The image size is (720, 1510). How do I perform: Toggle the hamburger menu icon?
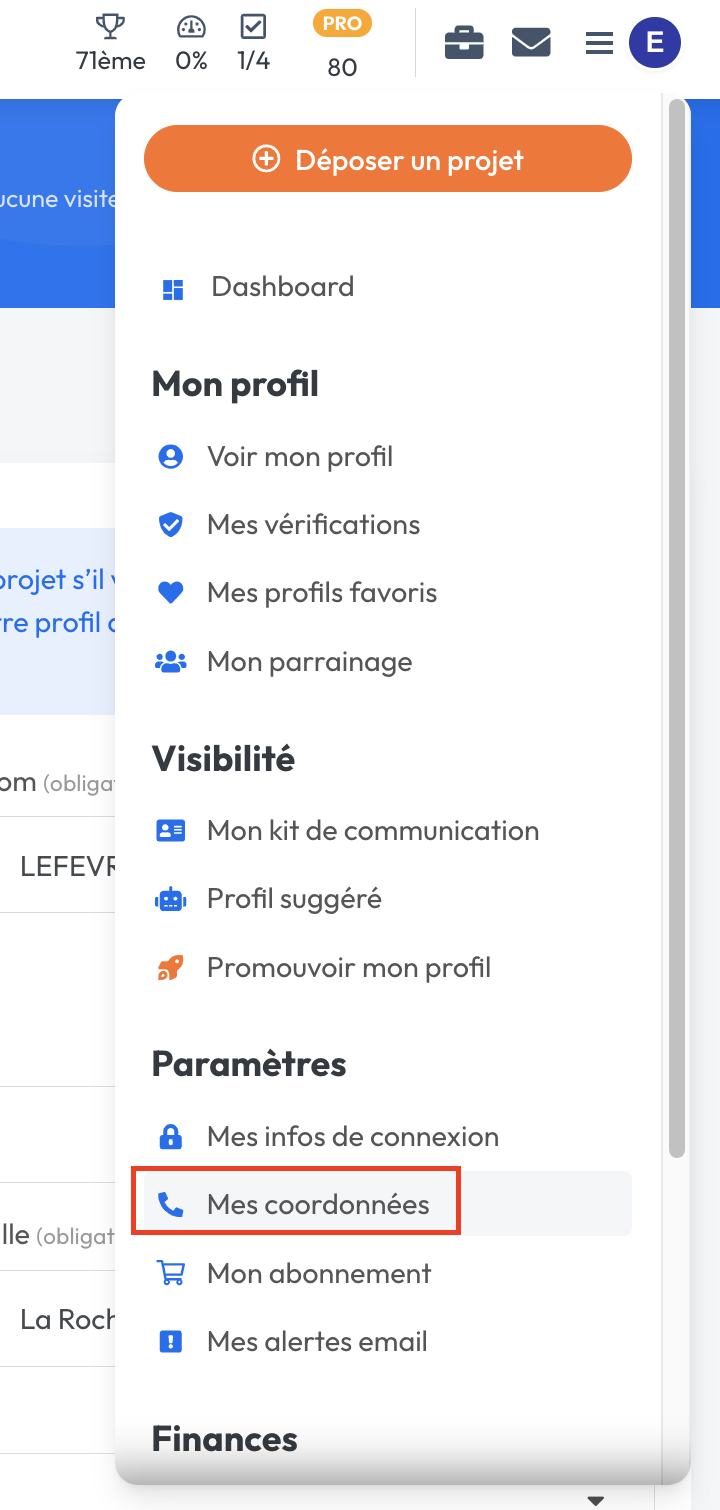[x=599, y=43]
